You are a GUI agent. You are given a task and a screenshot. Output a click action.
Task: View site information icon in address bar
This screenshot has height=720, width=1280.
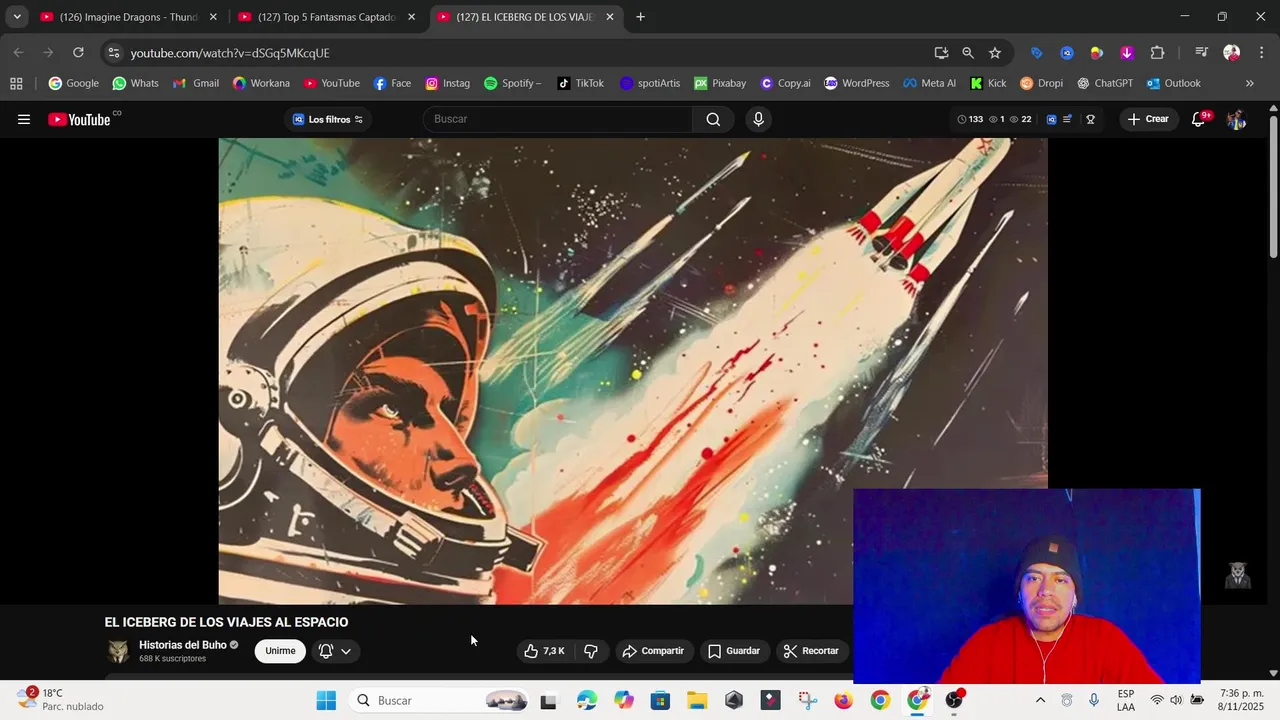click(x=113, y=53)
